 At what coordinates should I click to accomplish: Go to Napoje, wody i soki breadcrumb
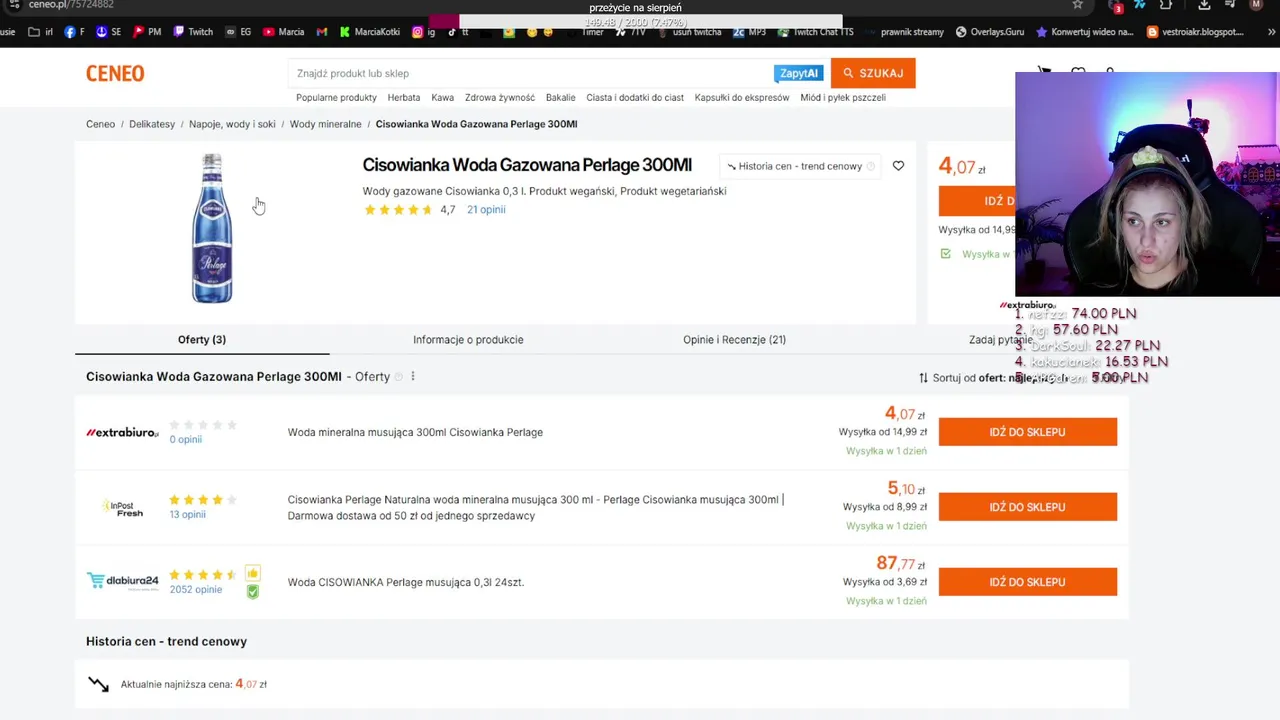(x=232, y=124)
